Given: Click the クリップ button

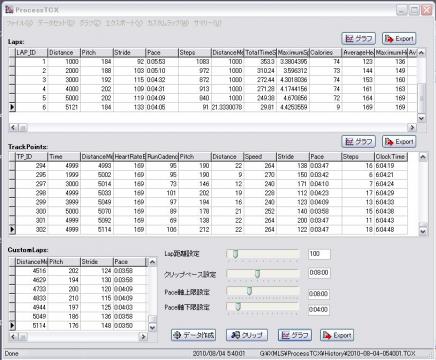Looking at the screenshot, I should pyautogui.click(x=247, y=335).
